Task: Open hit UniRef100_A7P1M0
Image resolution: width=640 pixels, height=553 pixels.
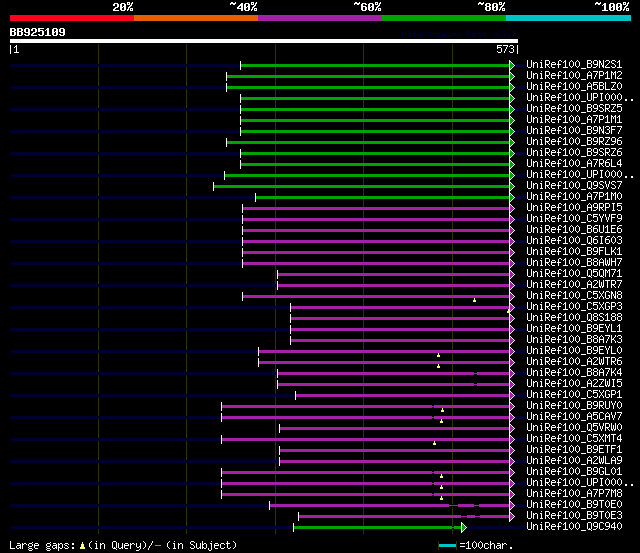Action: 574,197
